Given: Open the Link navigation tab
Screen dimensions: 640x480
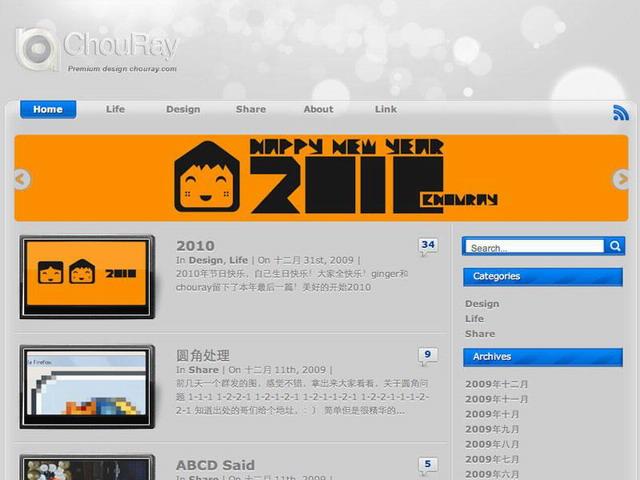Looking at the screenshot, I should click(386, 109).
